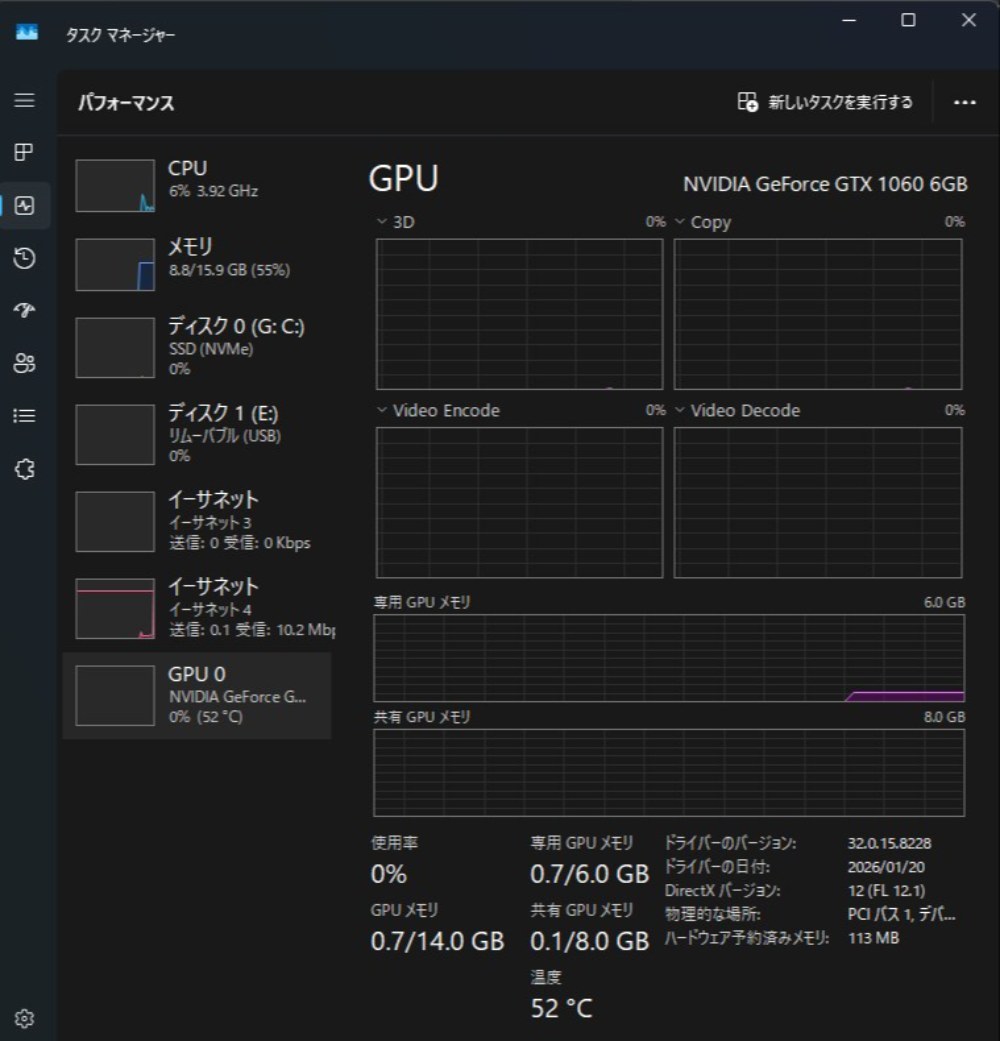Select the イーサネット 3 network item

(197, 521)
